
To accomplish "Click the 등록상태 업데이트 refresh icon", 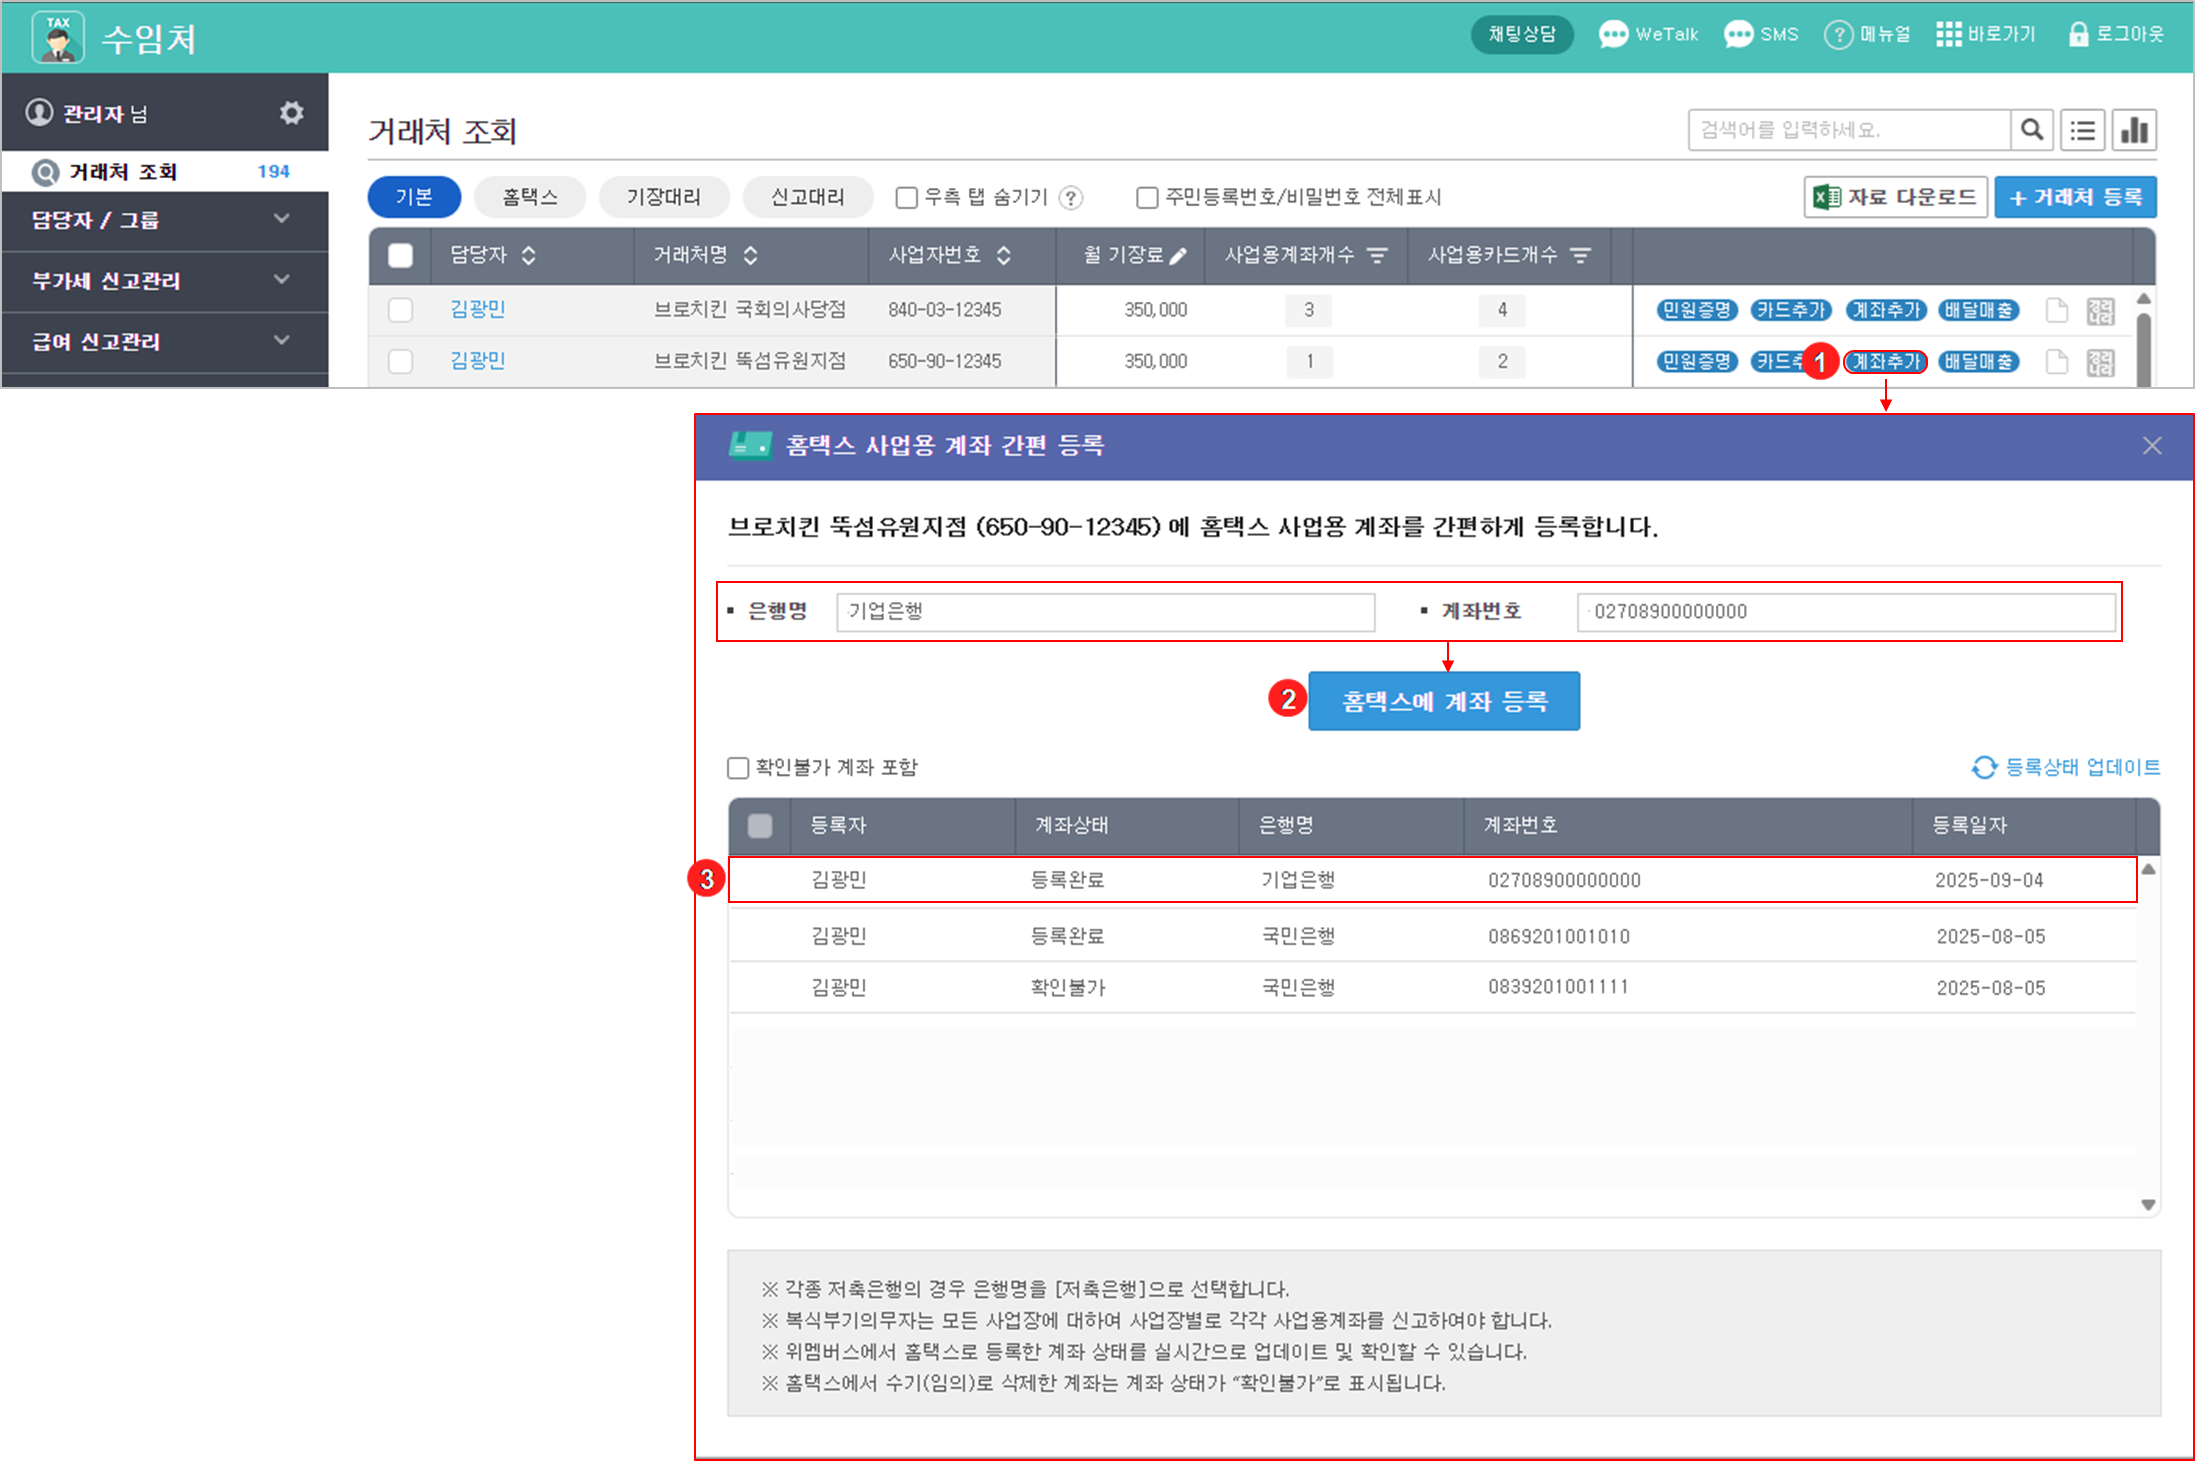I will (x=1984, y=767).
